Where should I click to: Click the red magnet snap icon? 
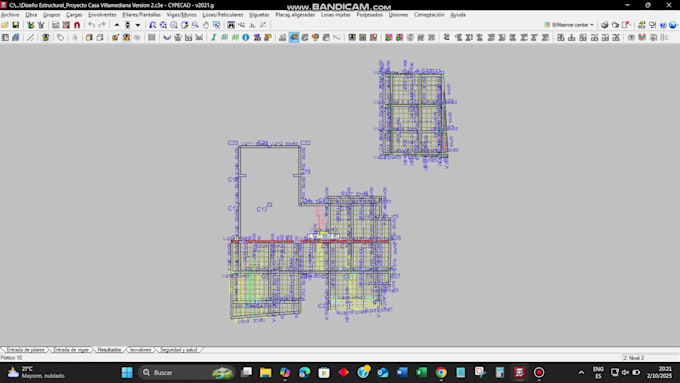pyautogui.click(x=77, y=25)
